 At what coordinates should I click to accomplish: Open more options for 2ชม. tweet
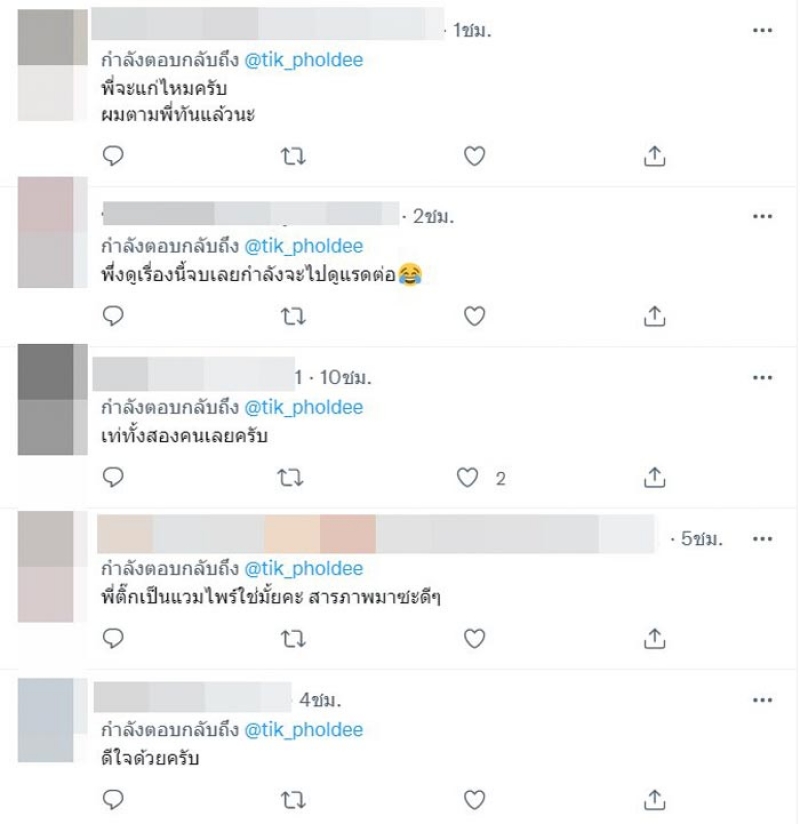coord(762,216)
